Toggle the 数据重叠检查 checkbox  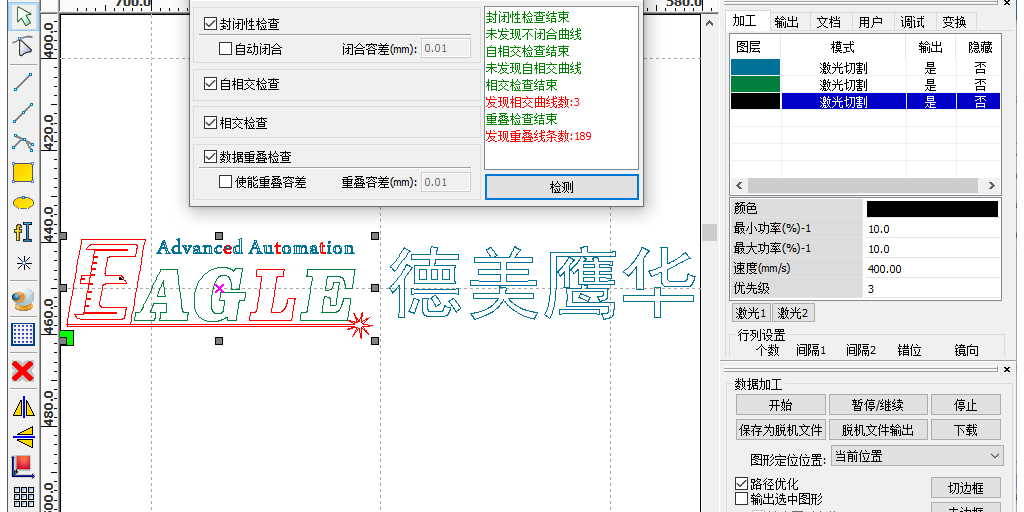click(x=210, y=157)
